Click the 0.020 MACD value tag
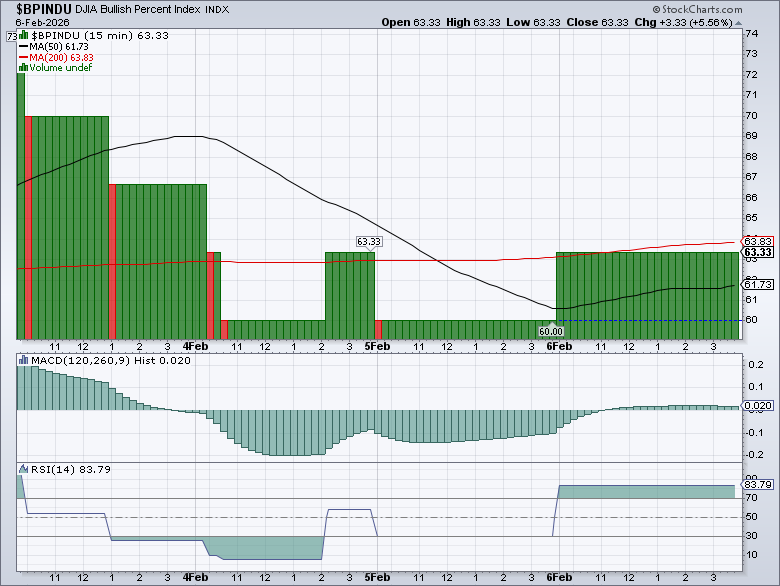780x586 pixels. click(757, 405)
